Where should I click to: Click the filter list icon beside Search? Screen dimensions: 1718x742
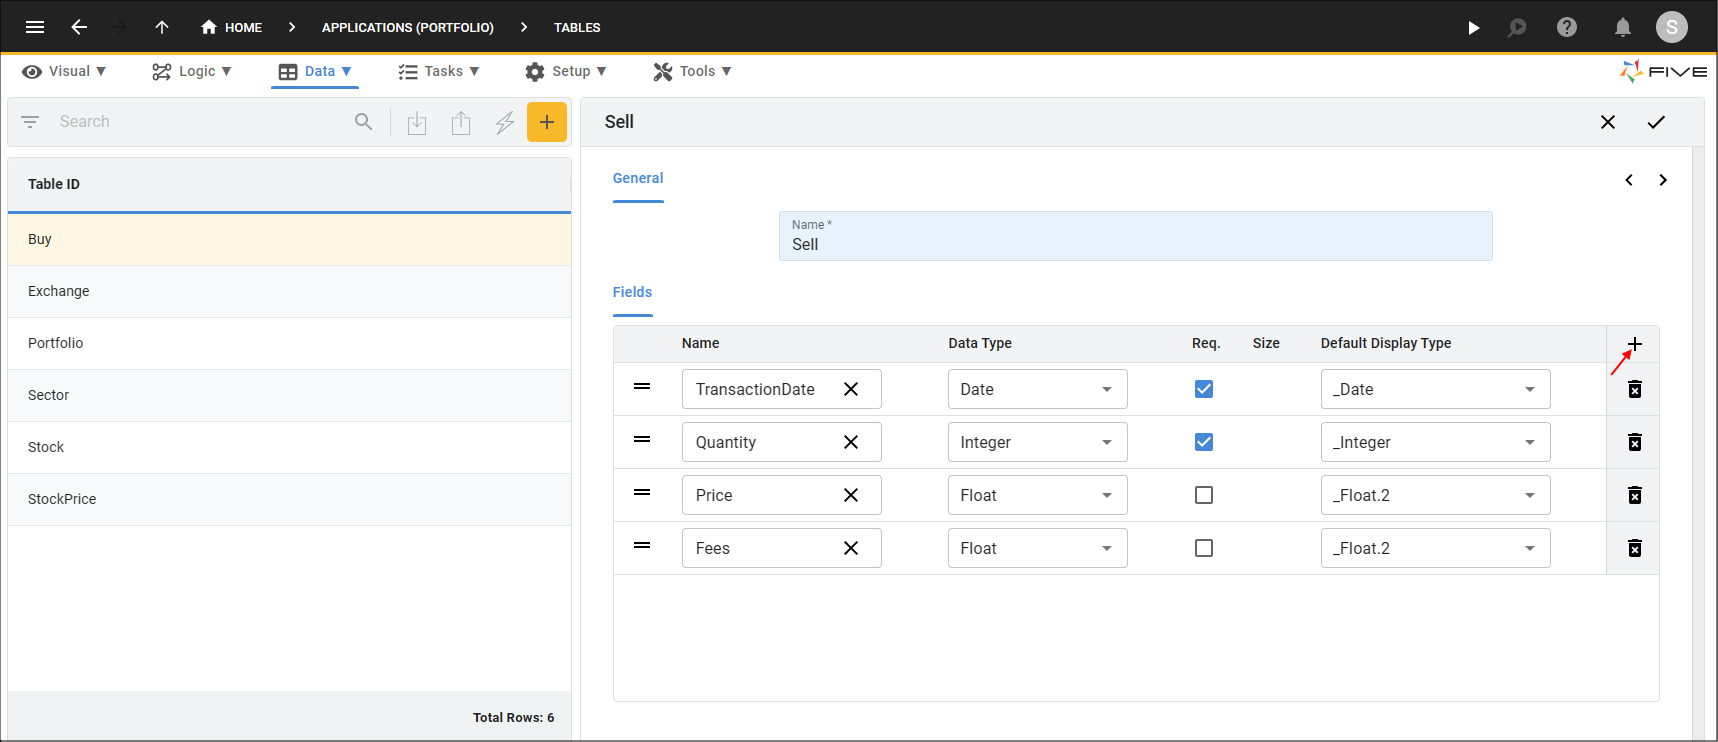tap(30, 122)
